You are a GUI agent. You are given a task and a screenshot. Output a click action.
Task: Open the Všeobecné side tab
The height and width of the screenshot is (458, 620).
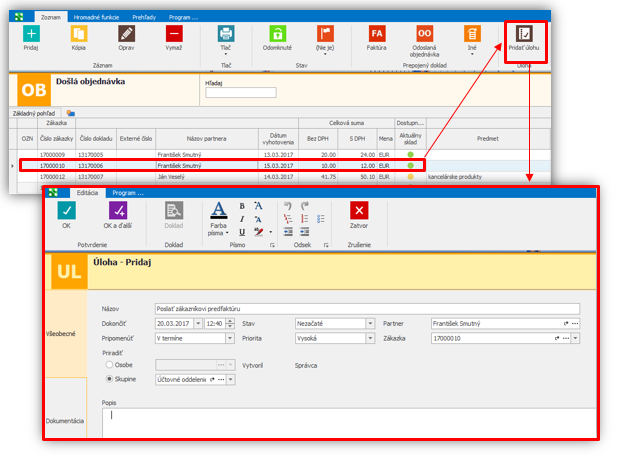66,334
